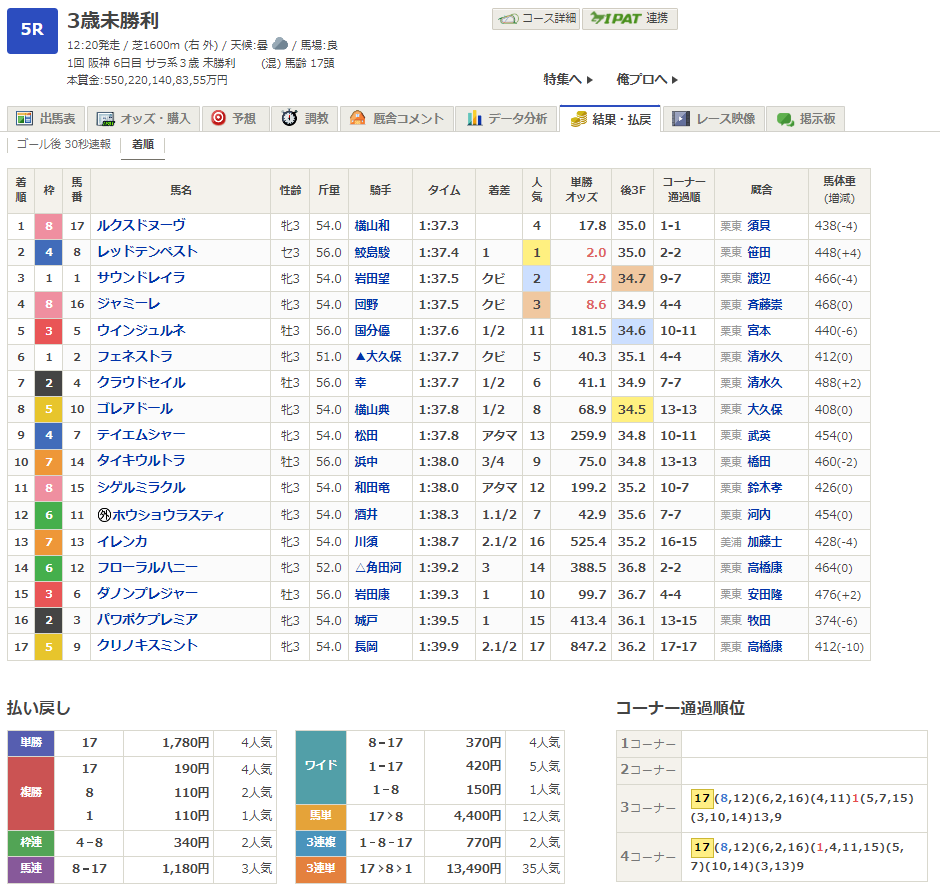The width and height of the screenshot is (940, 892).
Task: Open winning horse ルクスドヌーヴ's page
Action: [x=141, y=226]
